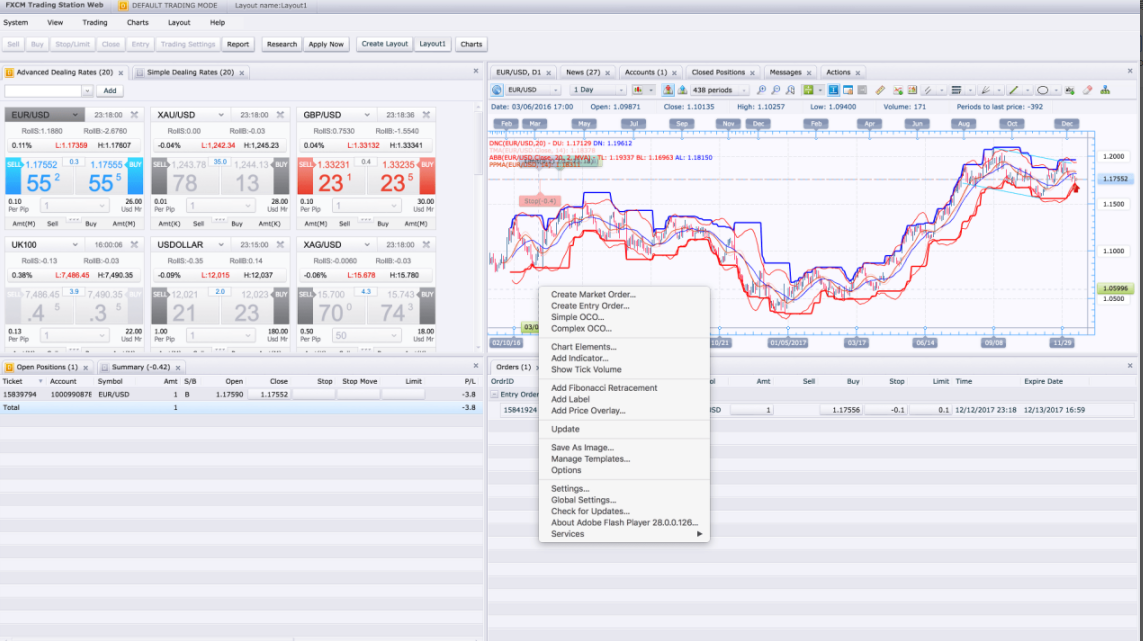
Task: Open the Services submenu
Action: [x=624, y=534]
